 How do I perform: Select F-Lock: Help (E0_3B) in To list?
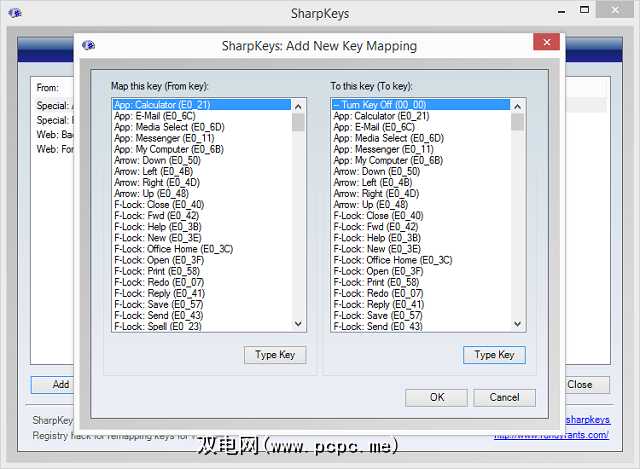pos(421,238)
